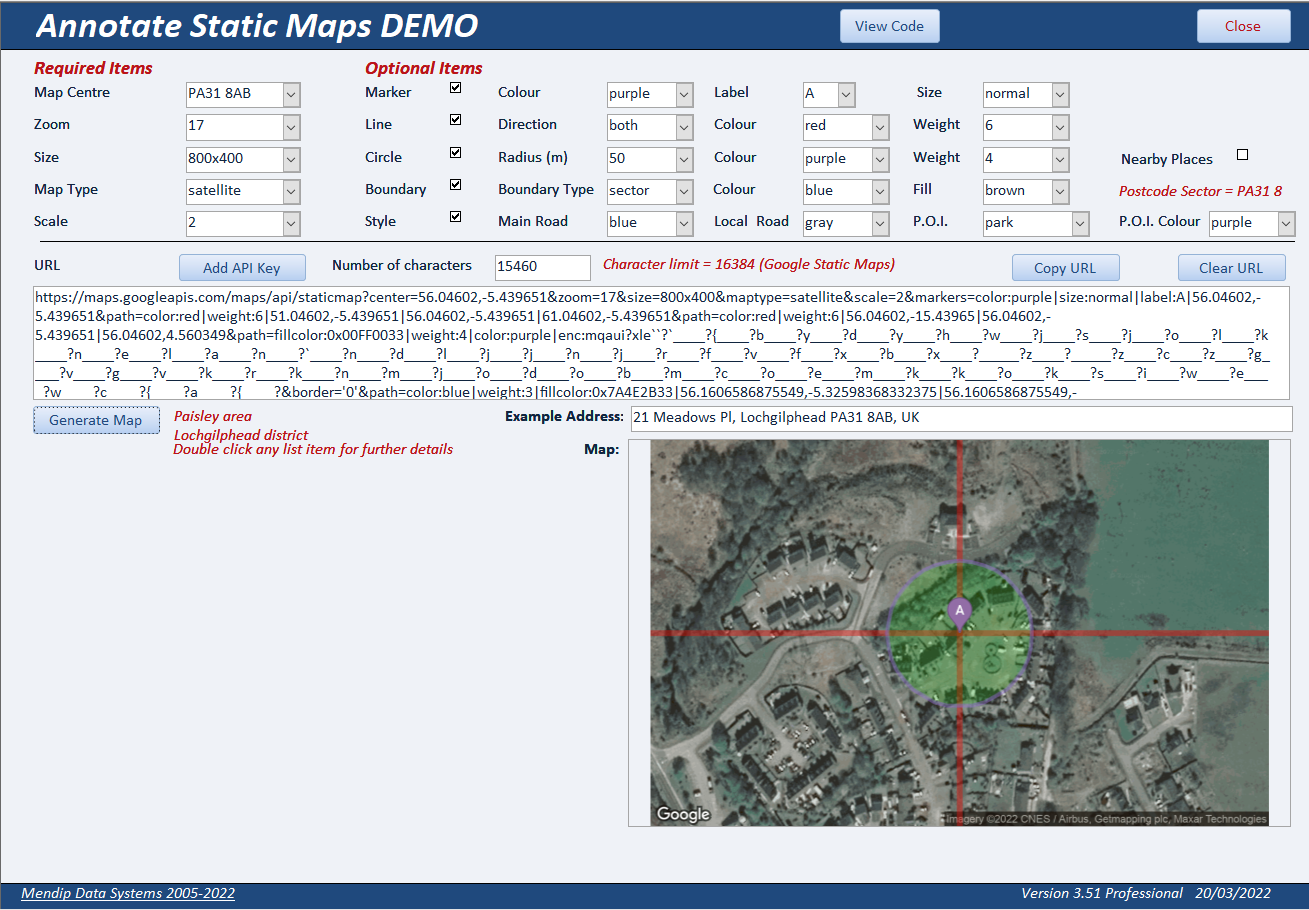Image resolution: width=1309 pixels, height=910 pixels.
Task: Open the Local Road gray dropdown
Action: 880,223
